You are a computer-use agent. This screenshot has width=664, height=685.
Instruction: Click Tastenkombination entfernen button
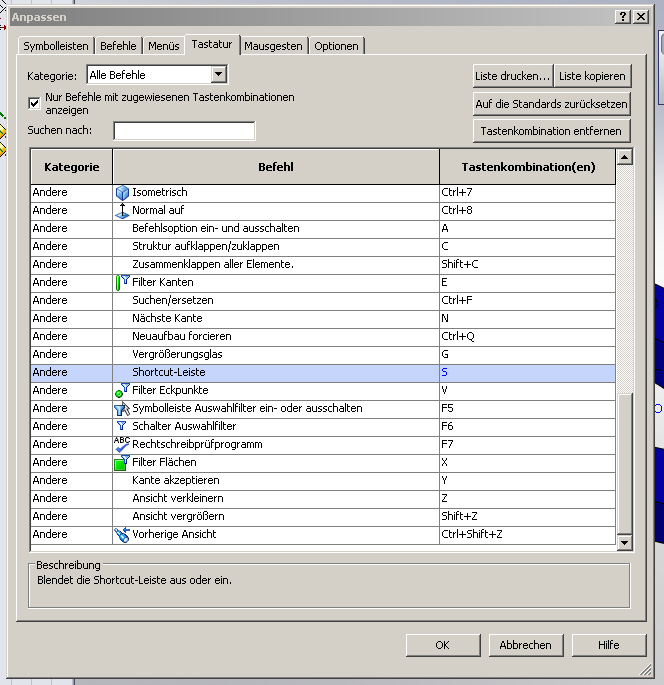552,131
